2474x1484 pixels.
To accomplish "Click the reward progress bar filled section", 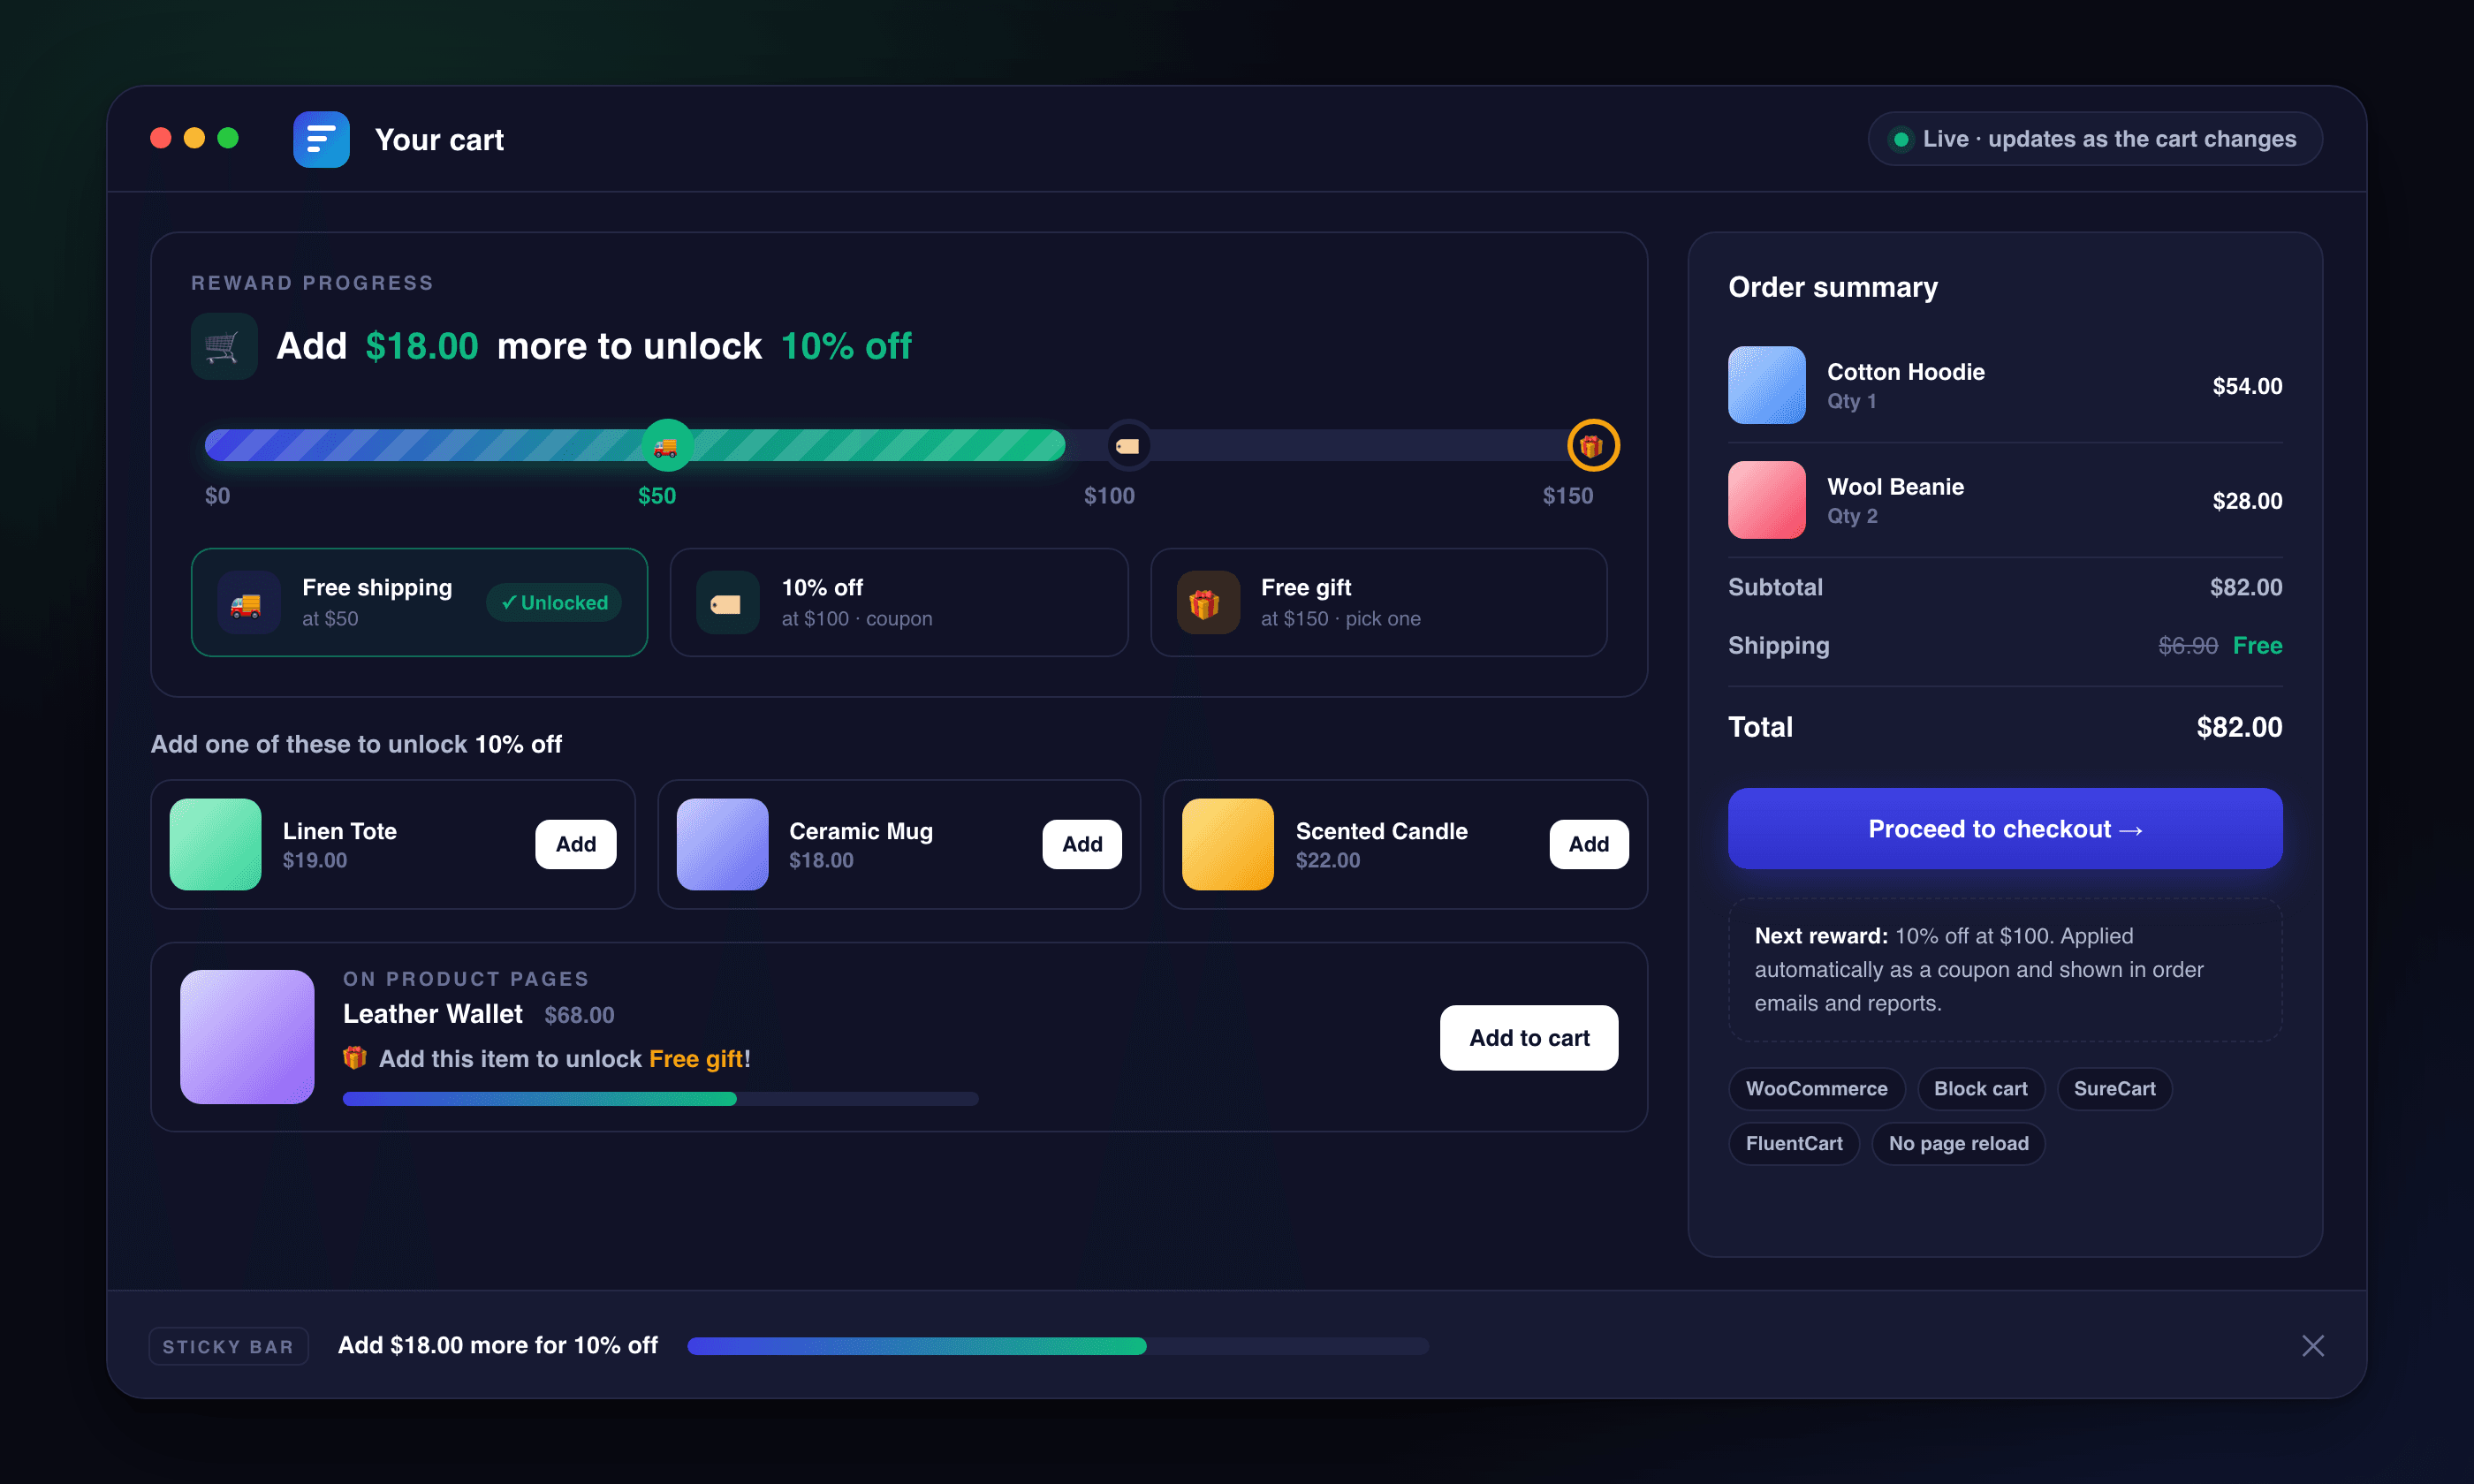I will [634, 445].
